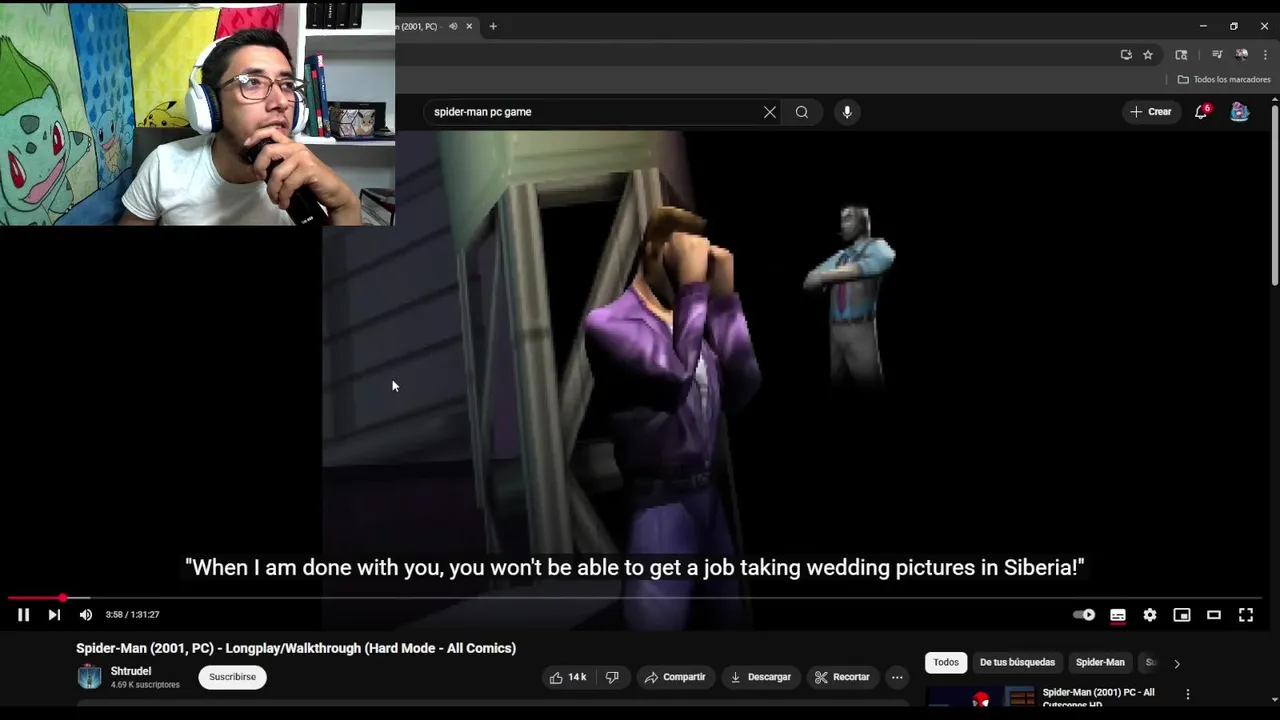Activate the miniplayer icon

click(x=1182, y=615)
